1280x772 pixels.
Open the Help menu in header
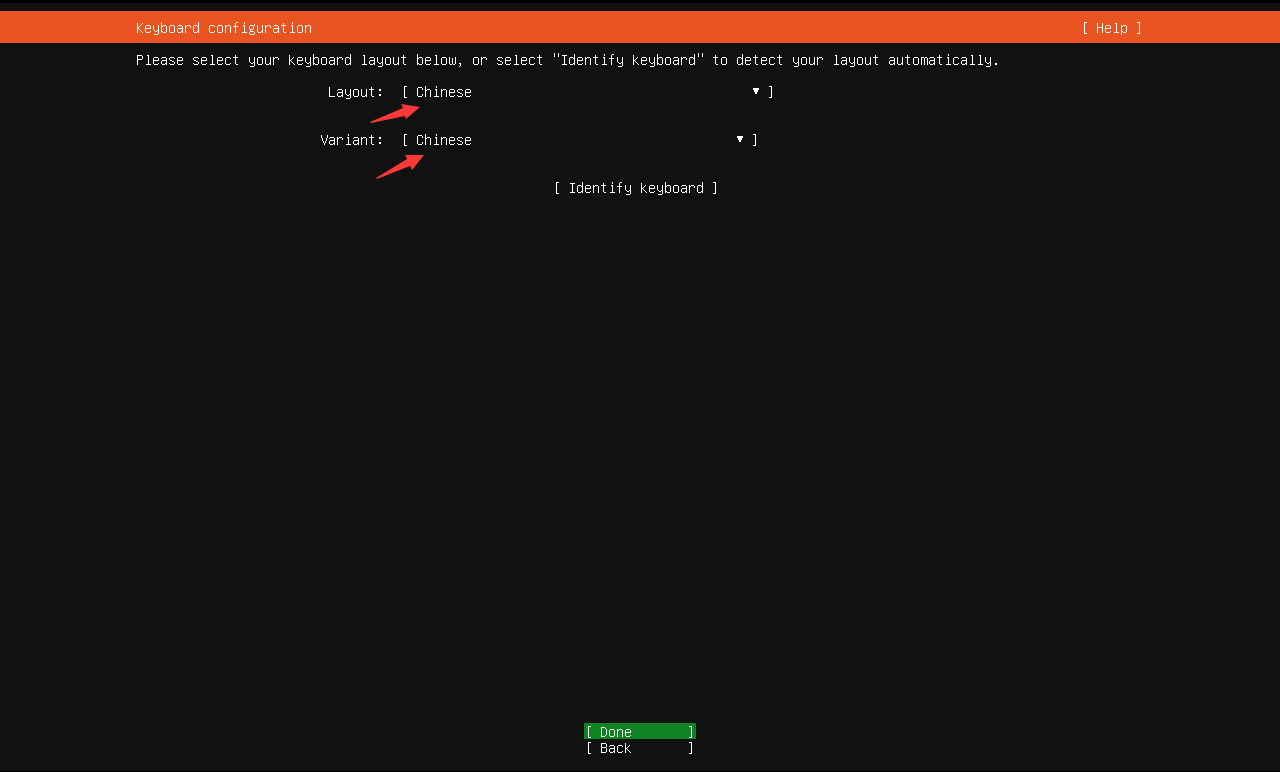coord(1111,28)
